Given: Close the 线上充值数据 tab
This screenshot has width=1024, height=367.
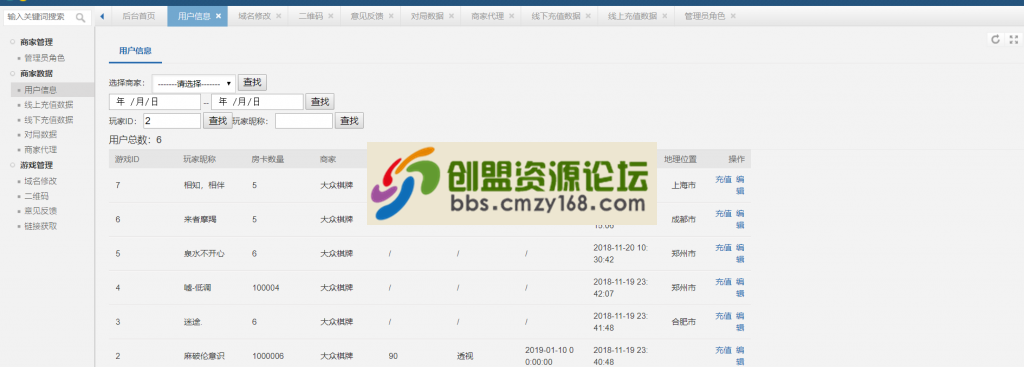Looking at the screenshot, I should coord(664,16).
